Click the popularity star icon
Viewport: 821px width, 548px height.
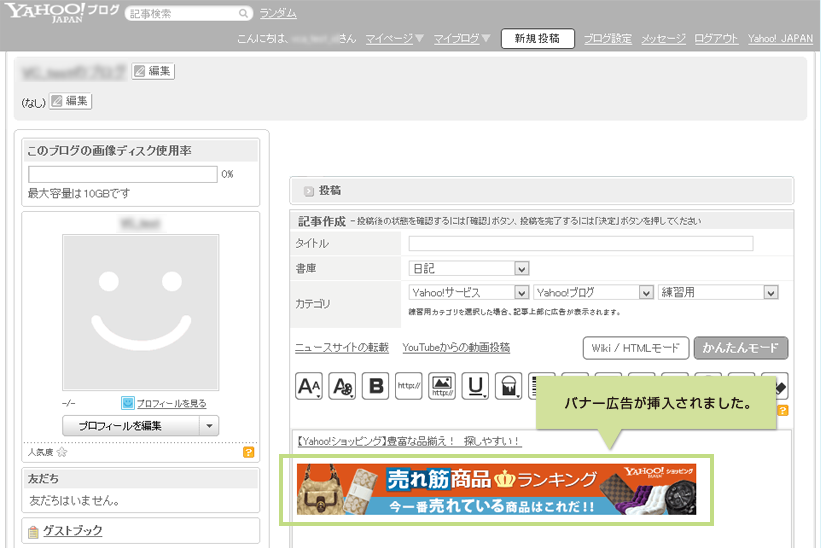62,452
